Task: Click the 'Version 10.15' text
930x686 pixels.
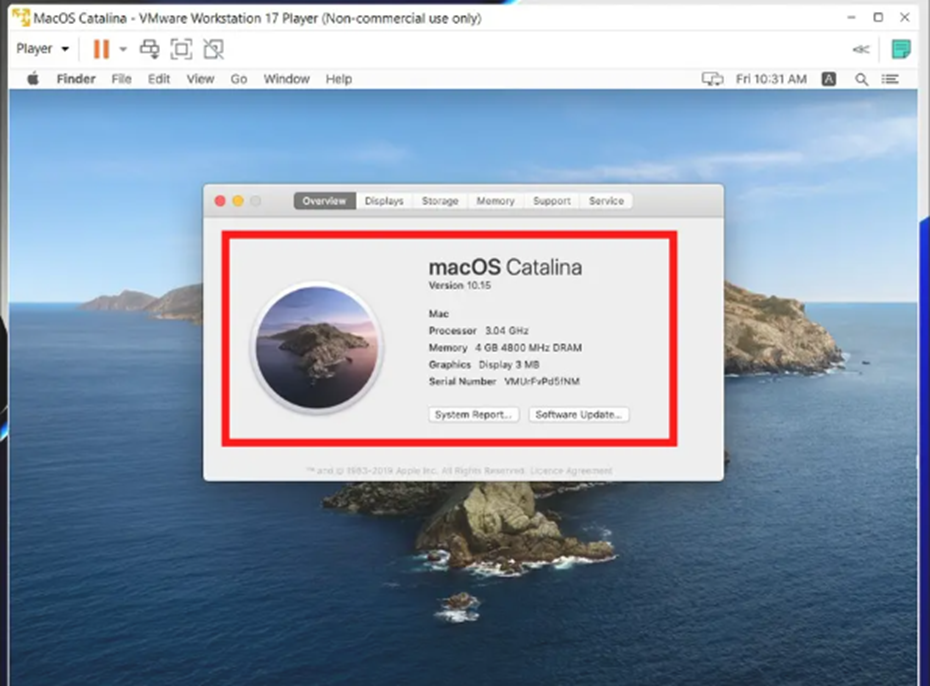Action: click(x=460, y=285)
